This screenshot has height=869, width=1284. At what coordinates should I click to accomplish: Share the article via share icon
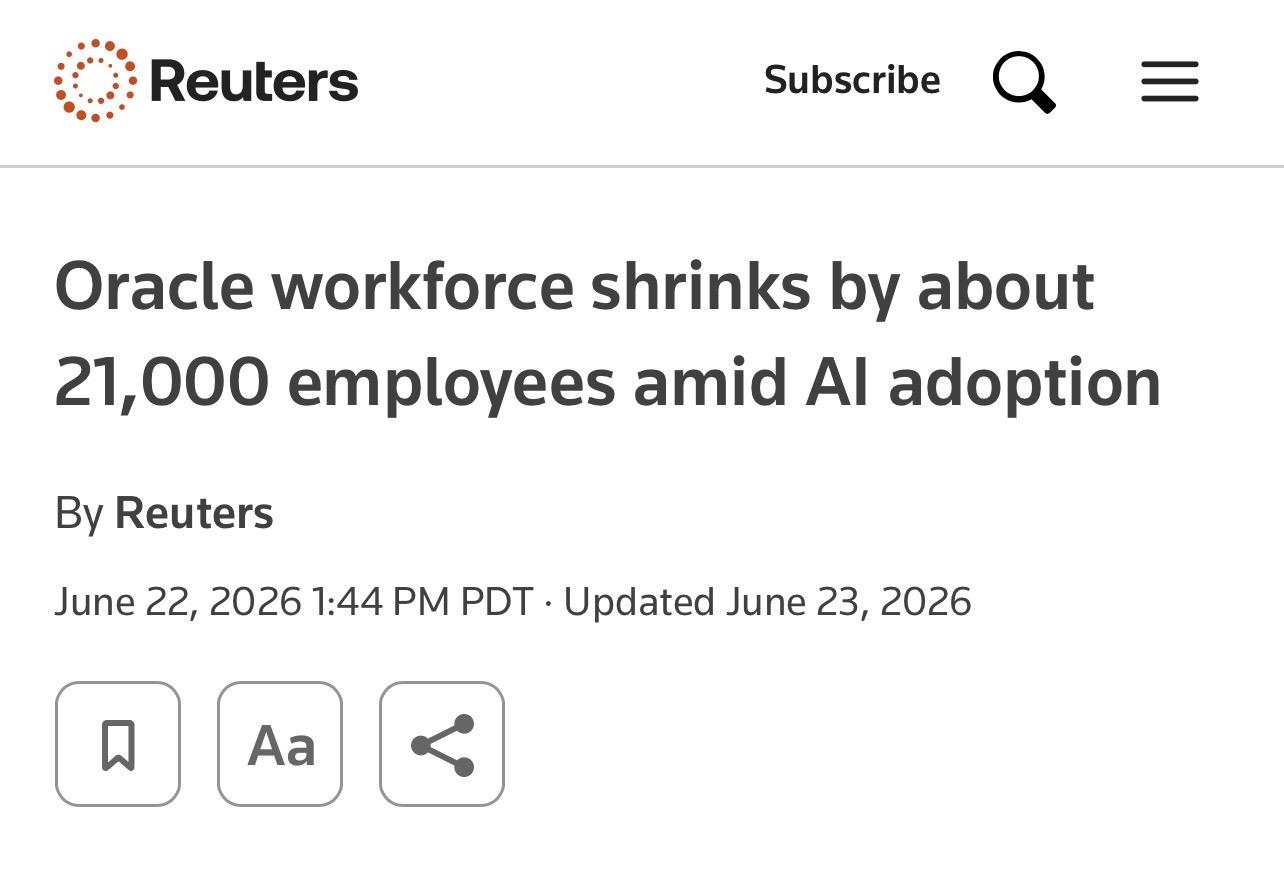click(442, 744)
